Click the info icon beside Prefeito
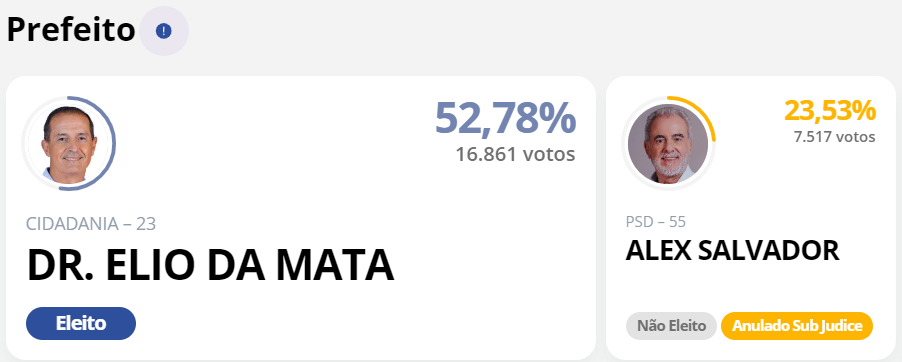This screenshot has height=362, width=902. pos(164,32)
